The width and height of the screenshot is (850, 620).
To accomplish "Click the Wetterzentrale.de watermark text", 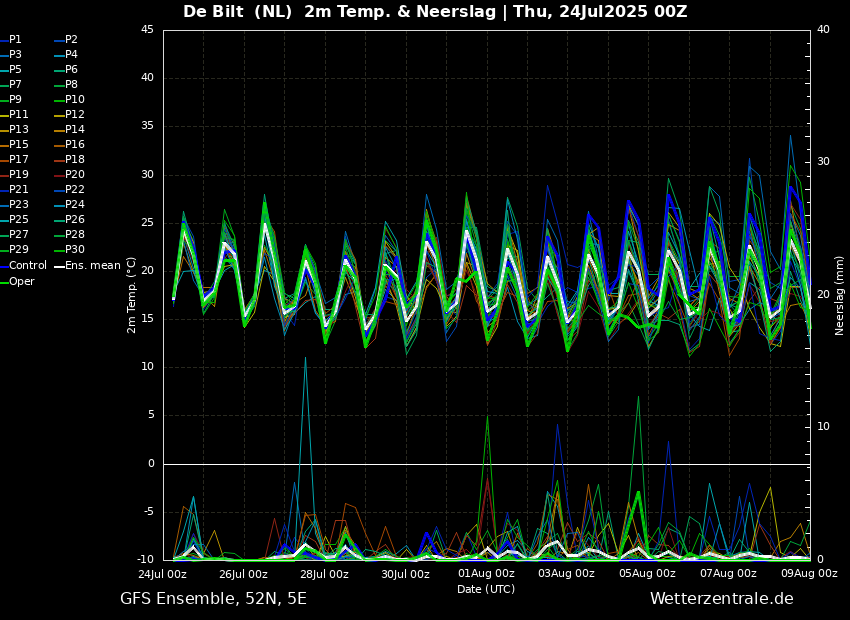I will (x=721, y=599).
